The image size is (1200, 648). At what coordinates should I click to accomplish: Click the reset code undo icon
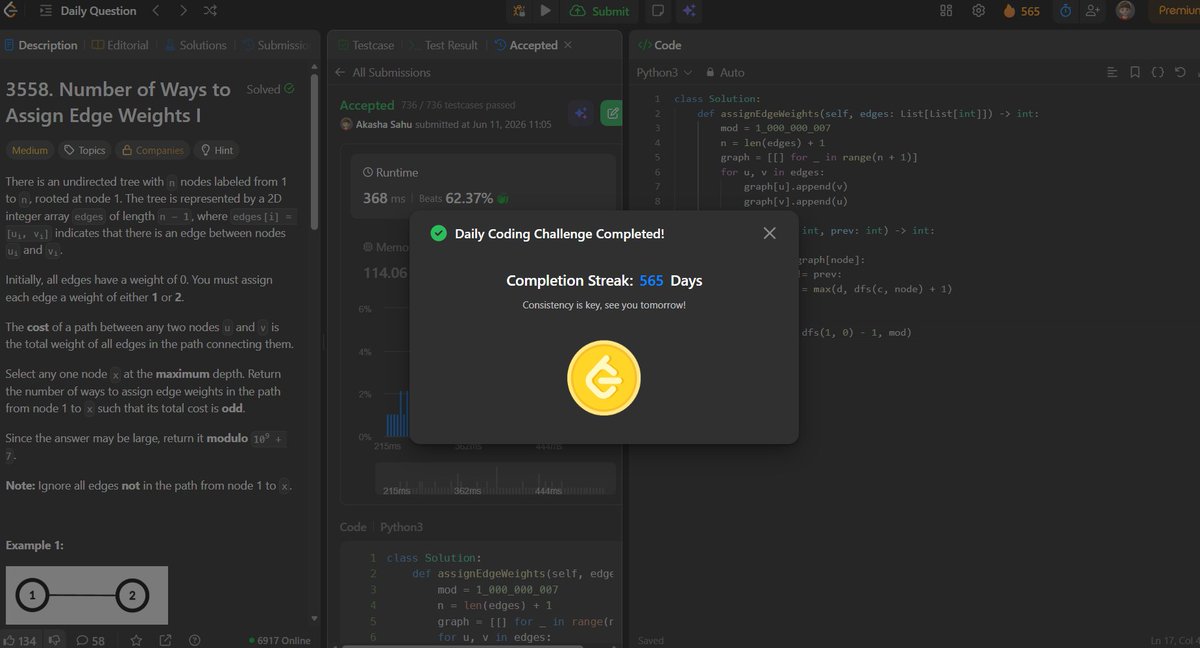point(1181,72)
